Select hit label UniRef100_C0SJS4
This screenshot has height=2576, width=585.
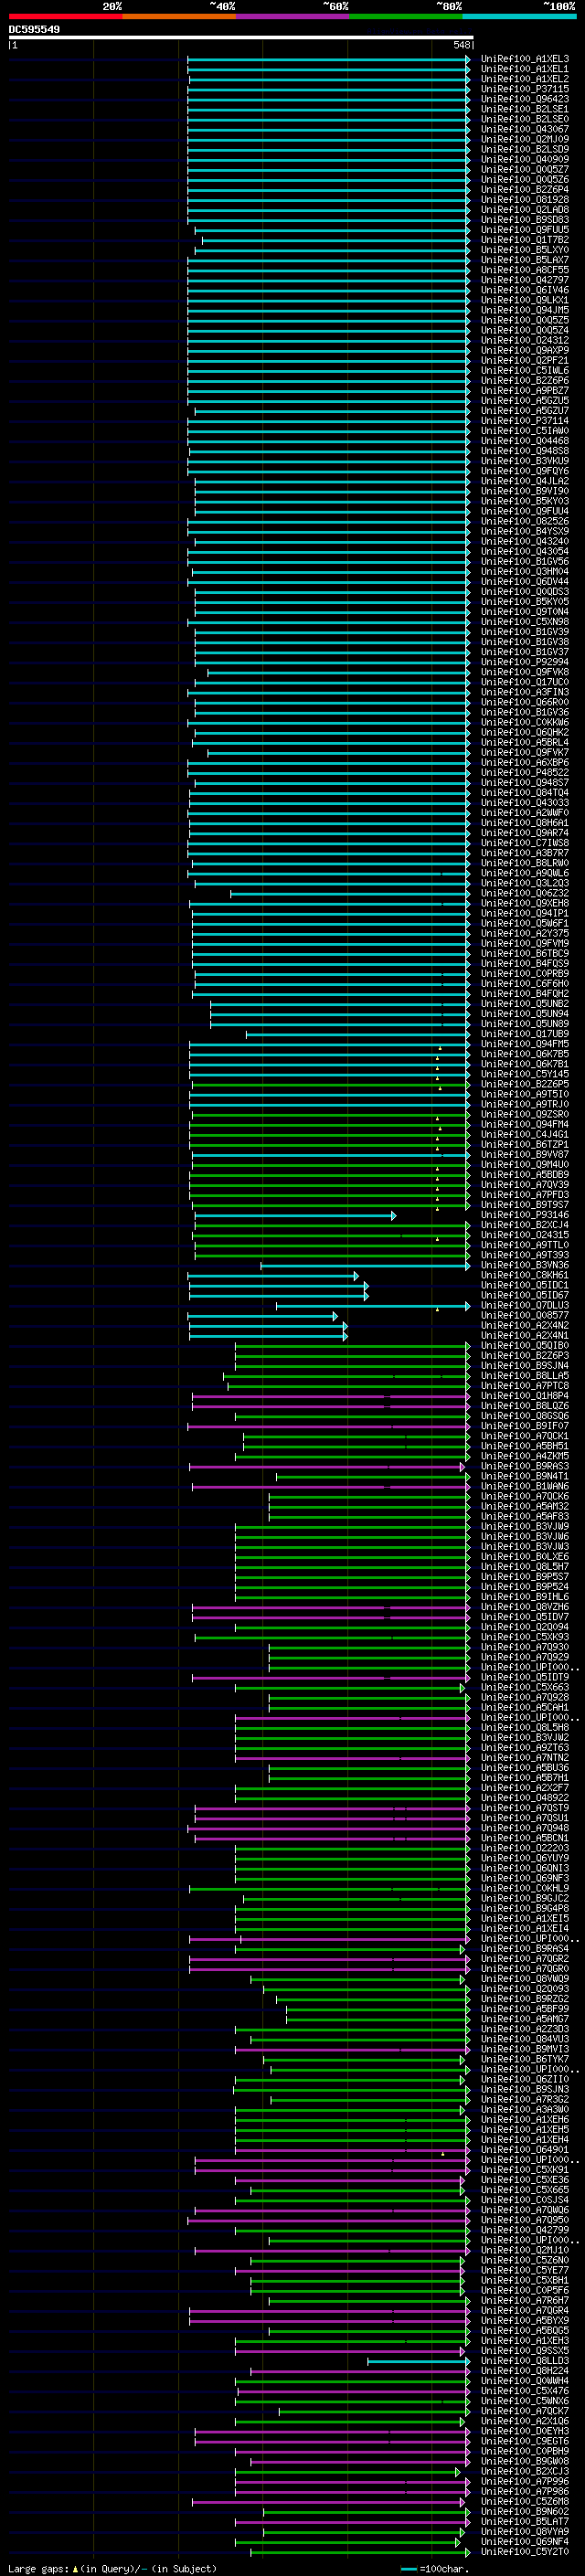coord(525,2200)
